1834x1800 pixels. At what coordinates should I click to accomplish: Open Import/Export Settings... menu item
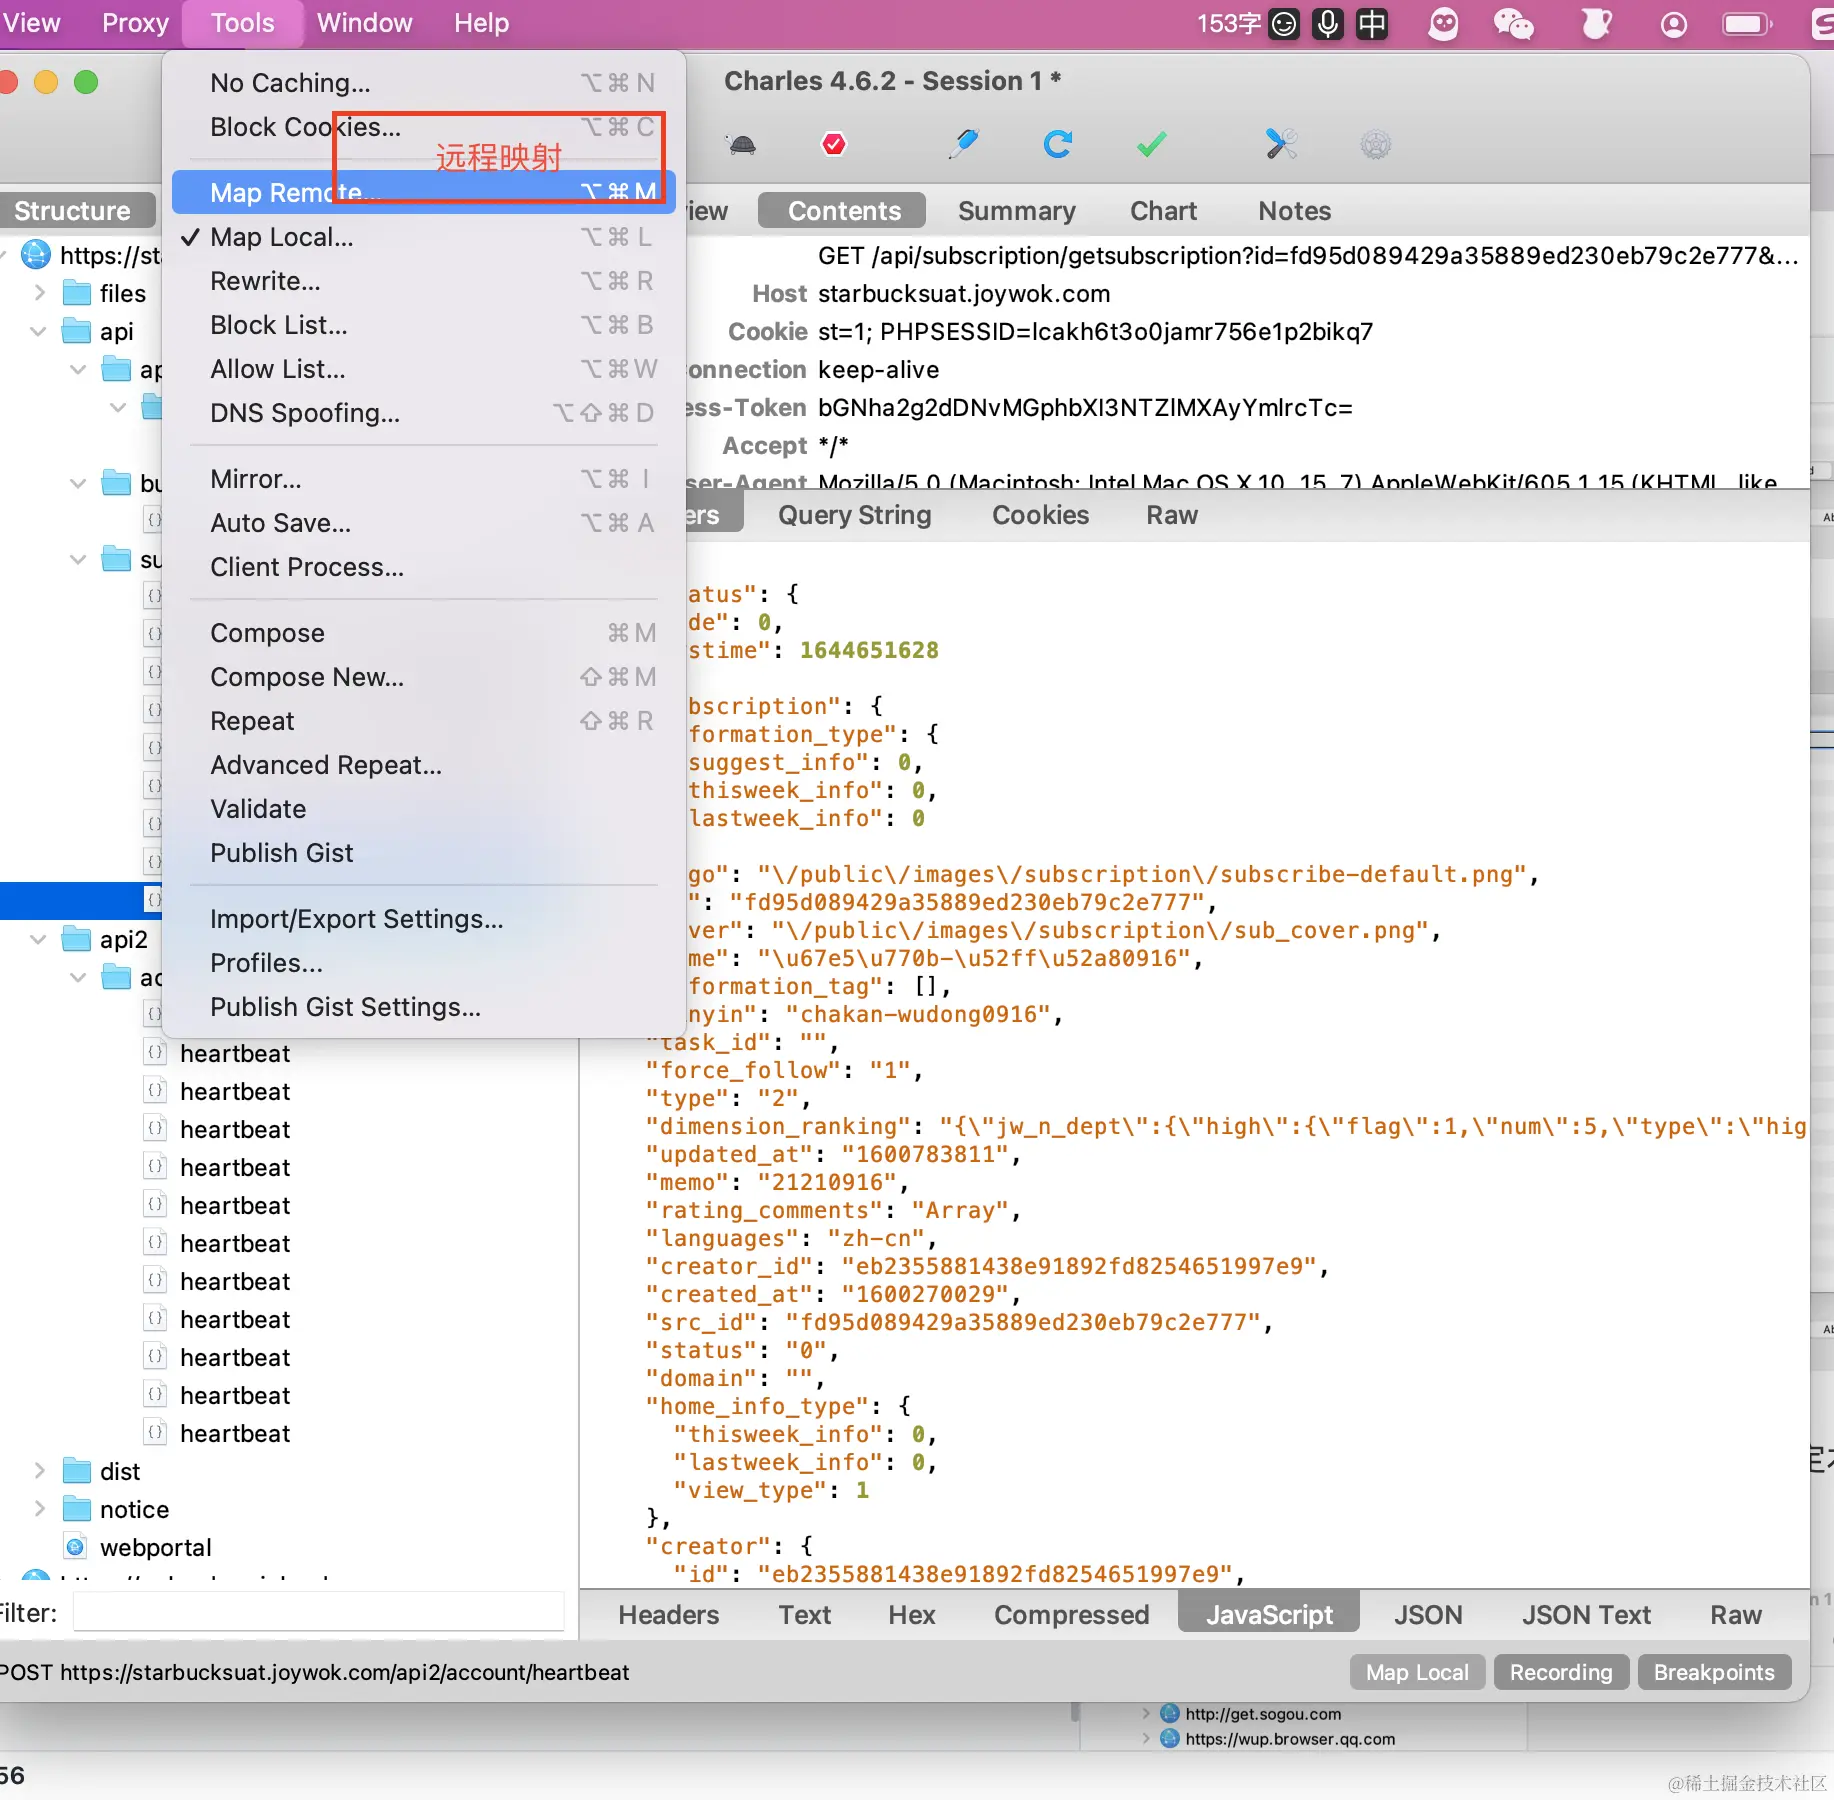[424, 919]
